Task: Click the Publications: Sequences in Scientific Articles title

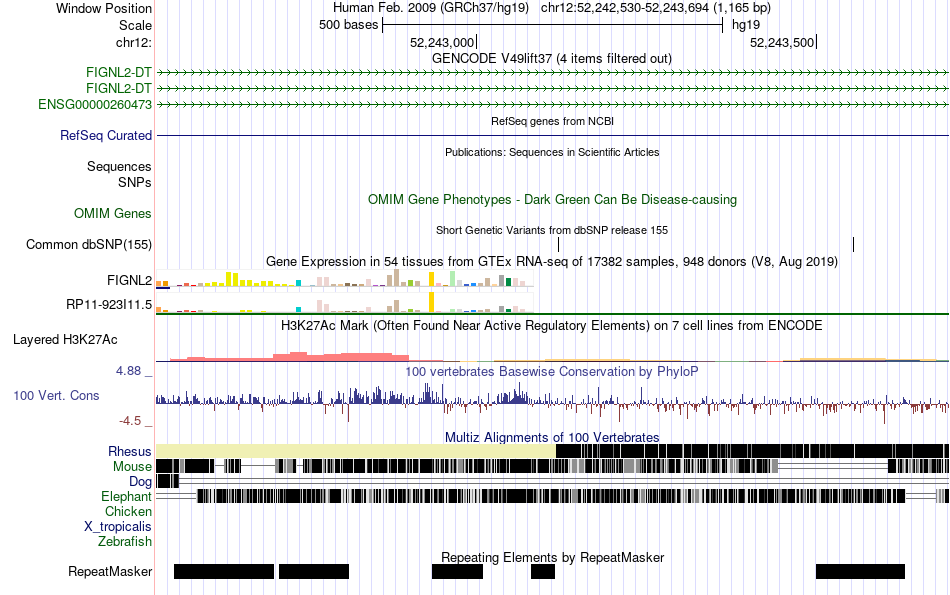Action: 552,152
